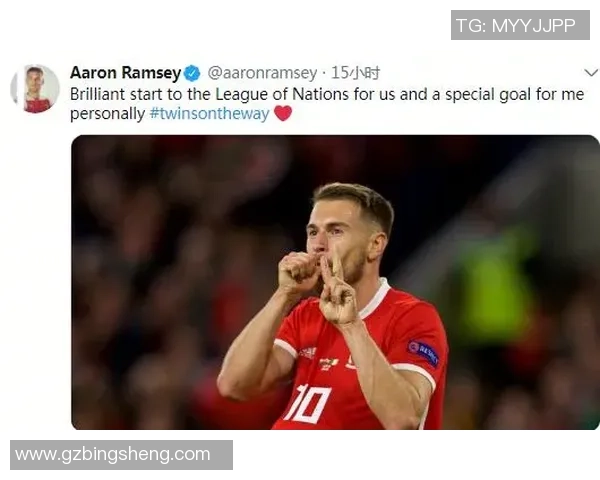Follow the www.gzbingsheng.com watermark link
Image resolution: width=600 pixels, height=480 pixels.
(x=121, y=455)
